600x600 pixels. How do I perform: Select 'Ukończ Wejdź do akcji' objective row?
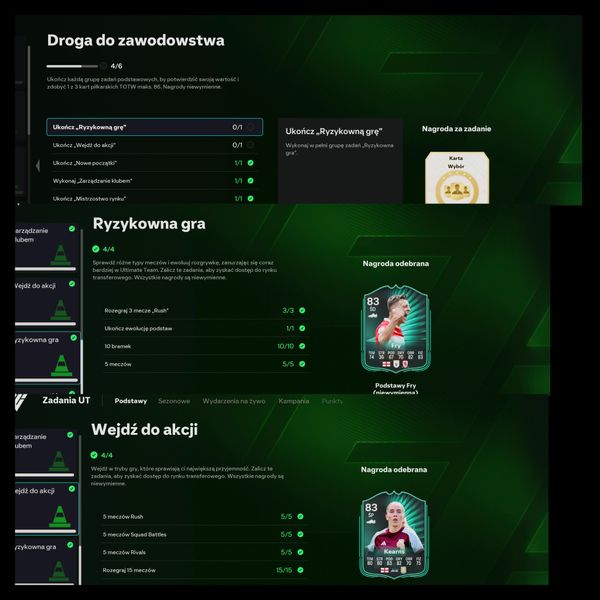155,145
